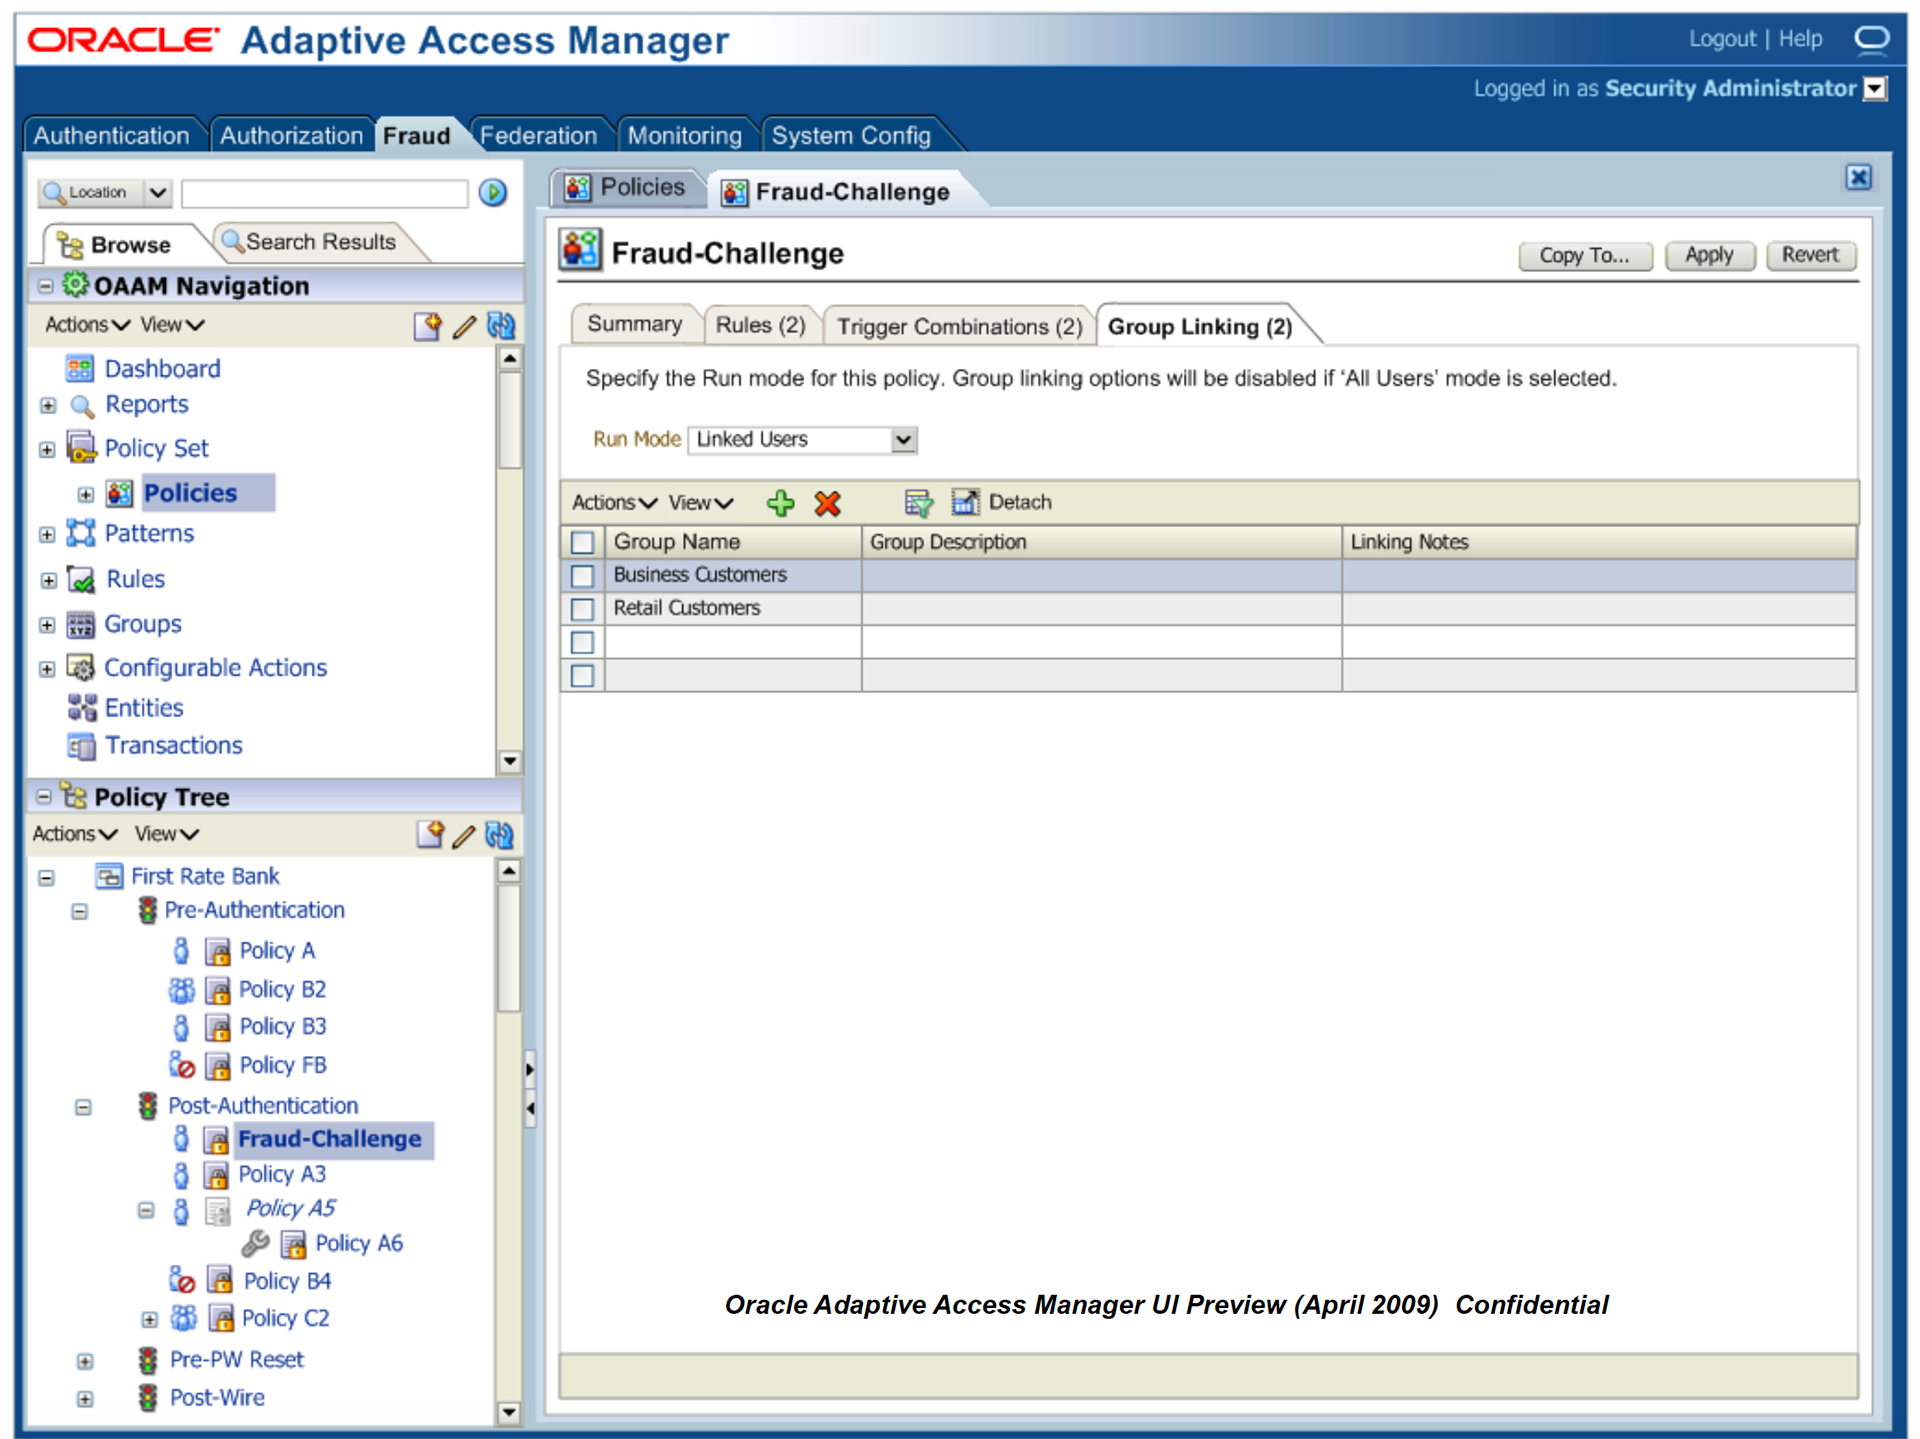
Task: Click the Revert button
Action: tap(1809, 255)
